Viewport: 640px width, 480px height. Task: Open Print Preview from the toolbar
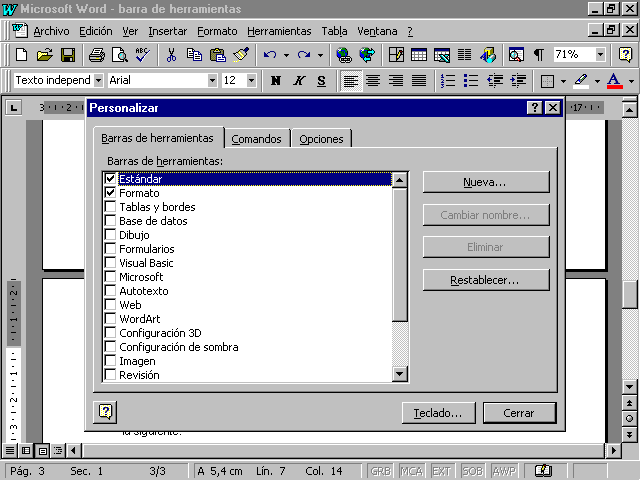120,54
